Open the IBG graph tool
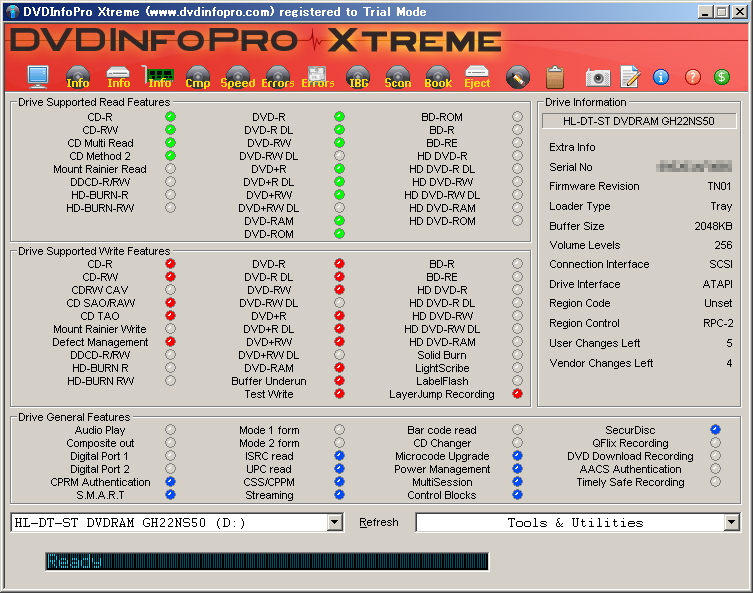 (358, 77)
